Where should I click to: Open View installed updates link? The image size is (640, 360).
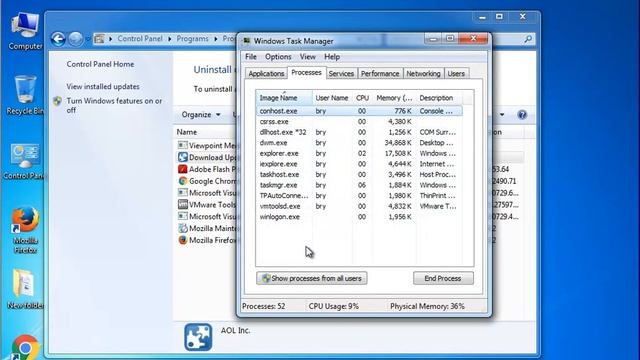[103, 87]
